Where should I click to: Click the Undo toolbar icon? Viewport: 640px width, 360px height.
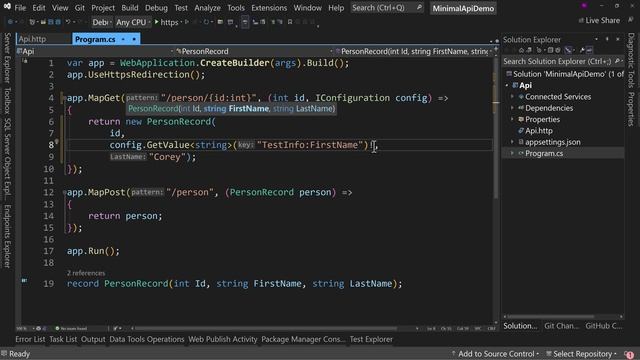[x=68, y=22]
